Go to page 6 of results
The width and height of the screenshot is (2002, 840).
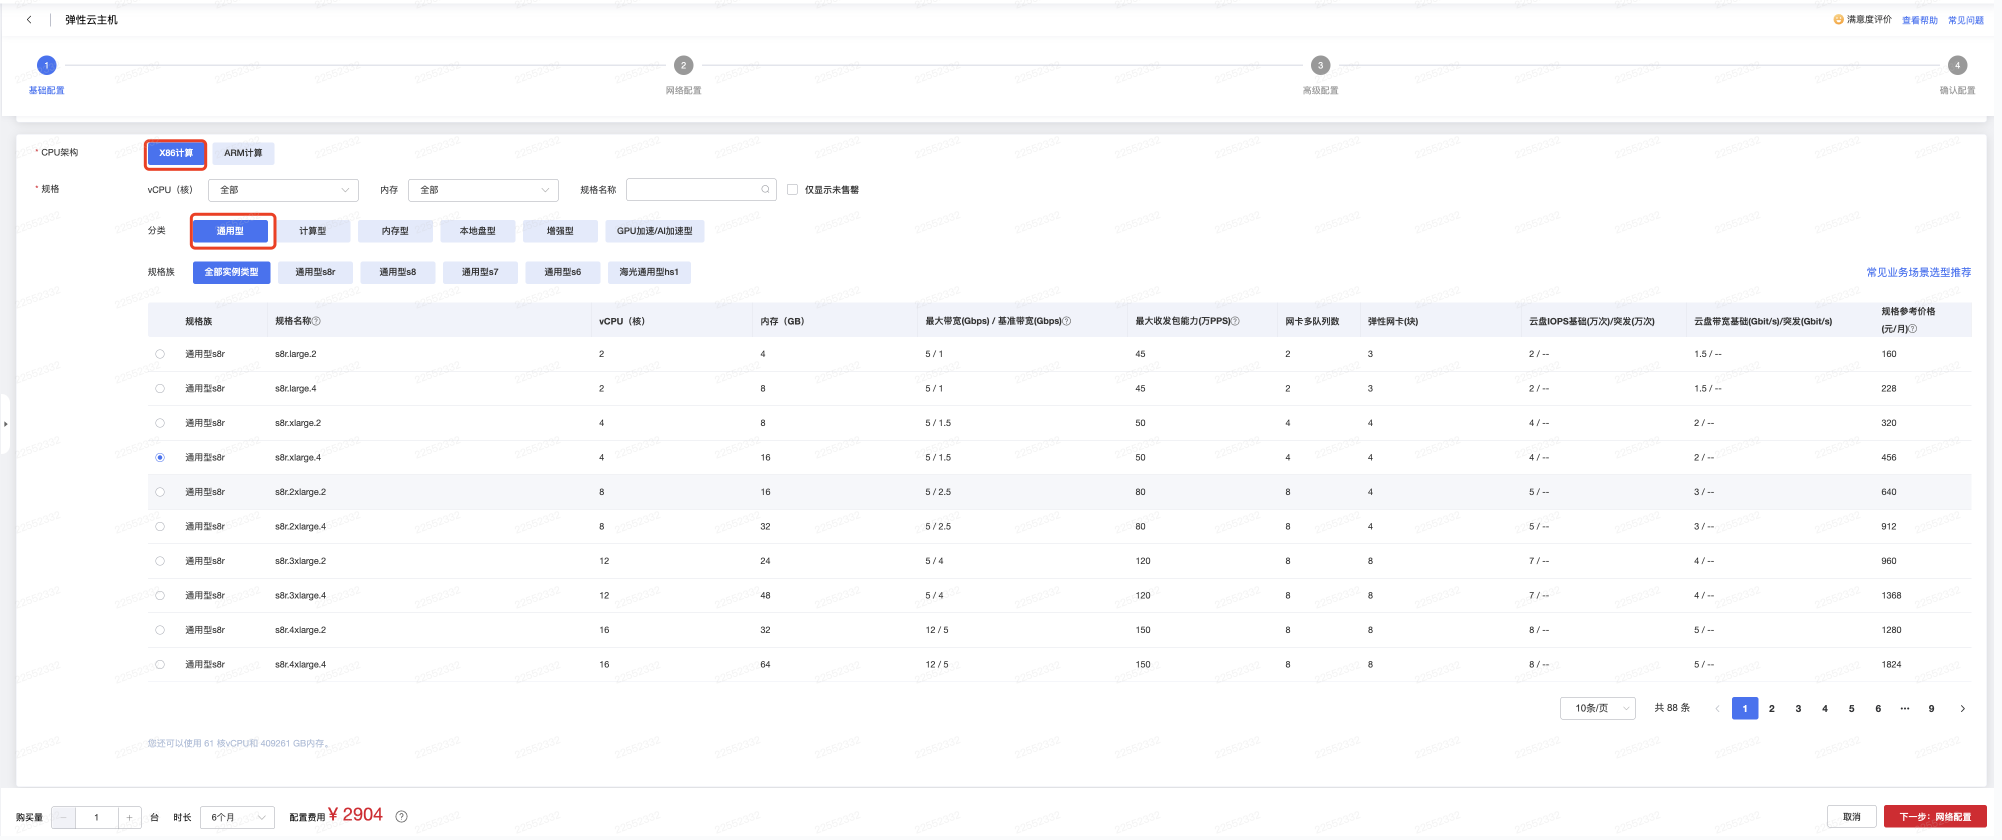[x=1878, y=708]
